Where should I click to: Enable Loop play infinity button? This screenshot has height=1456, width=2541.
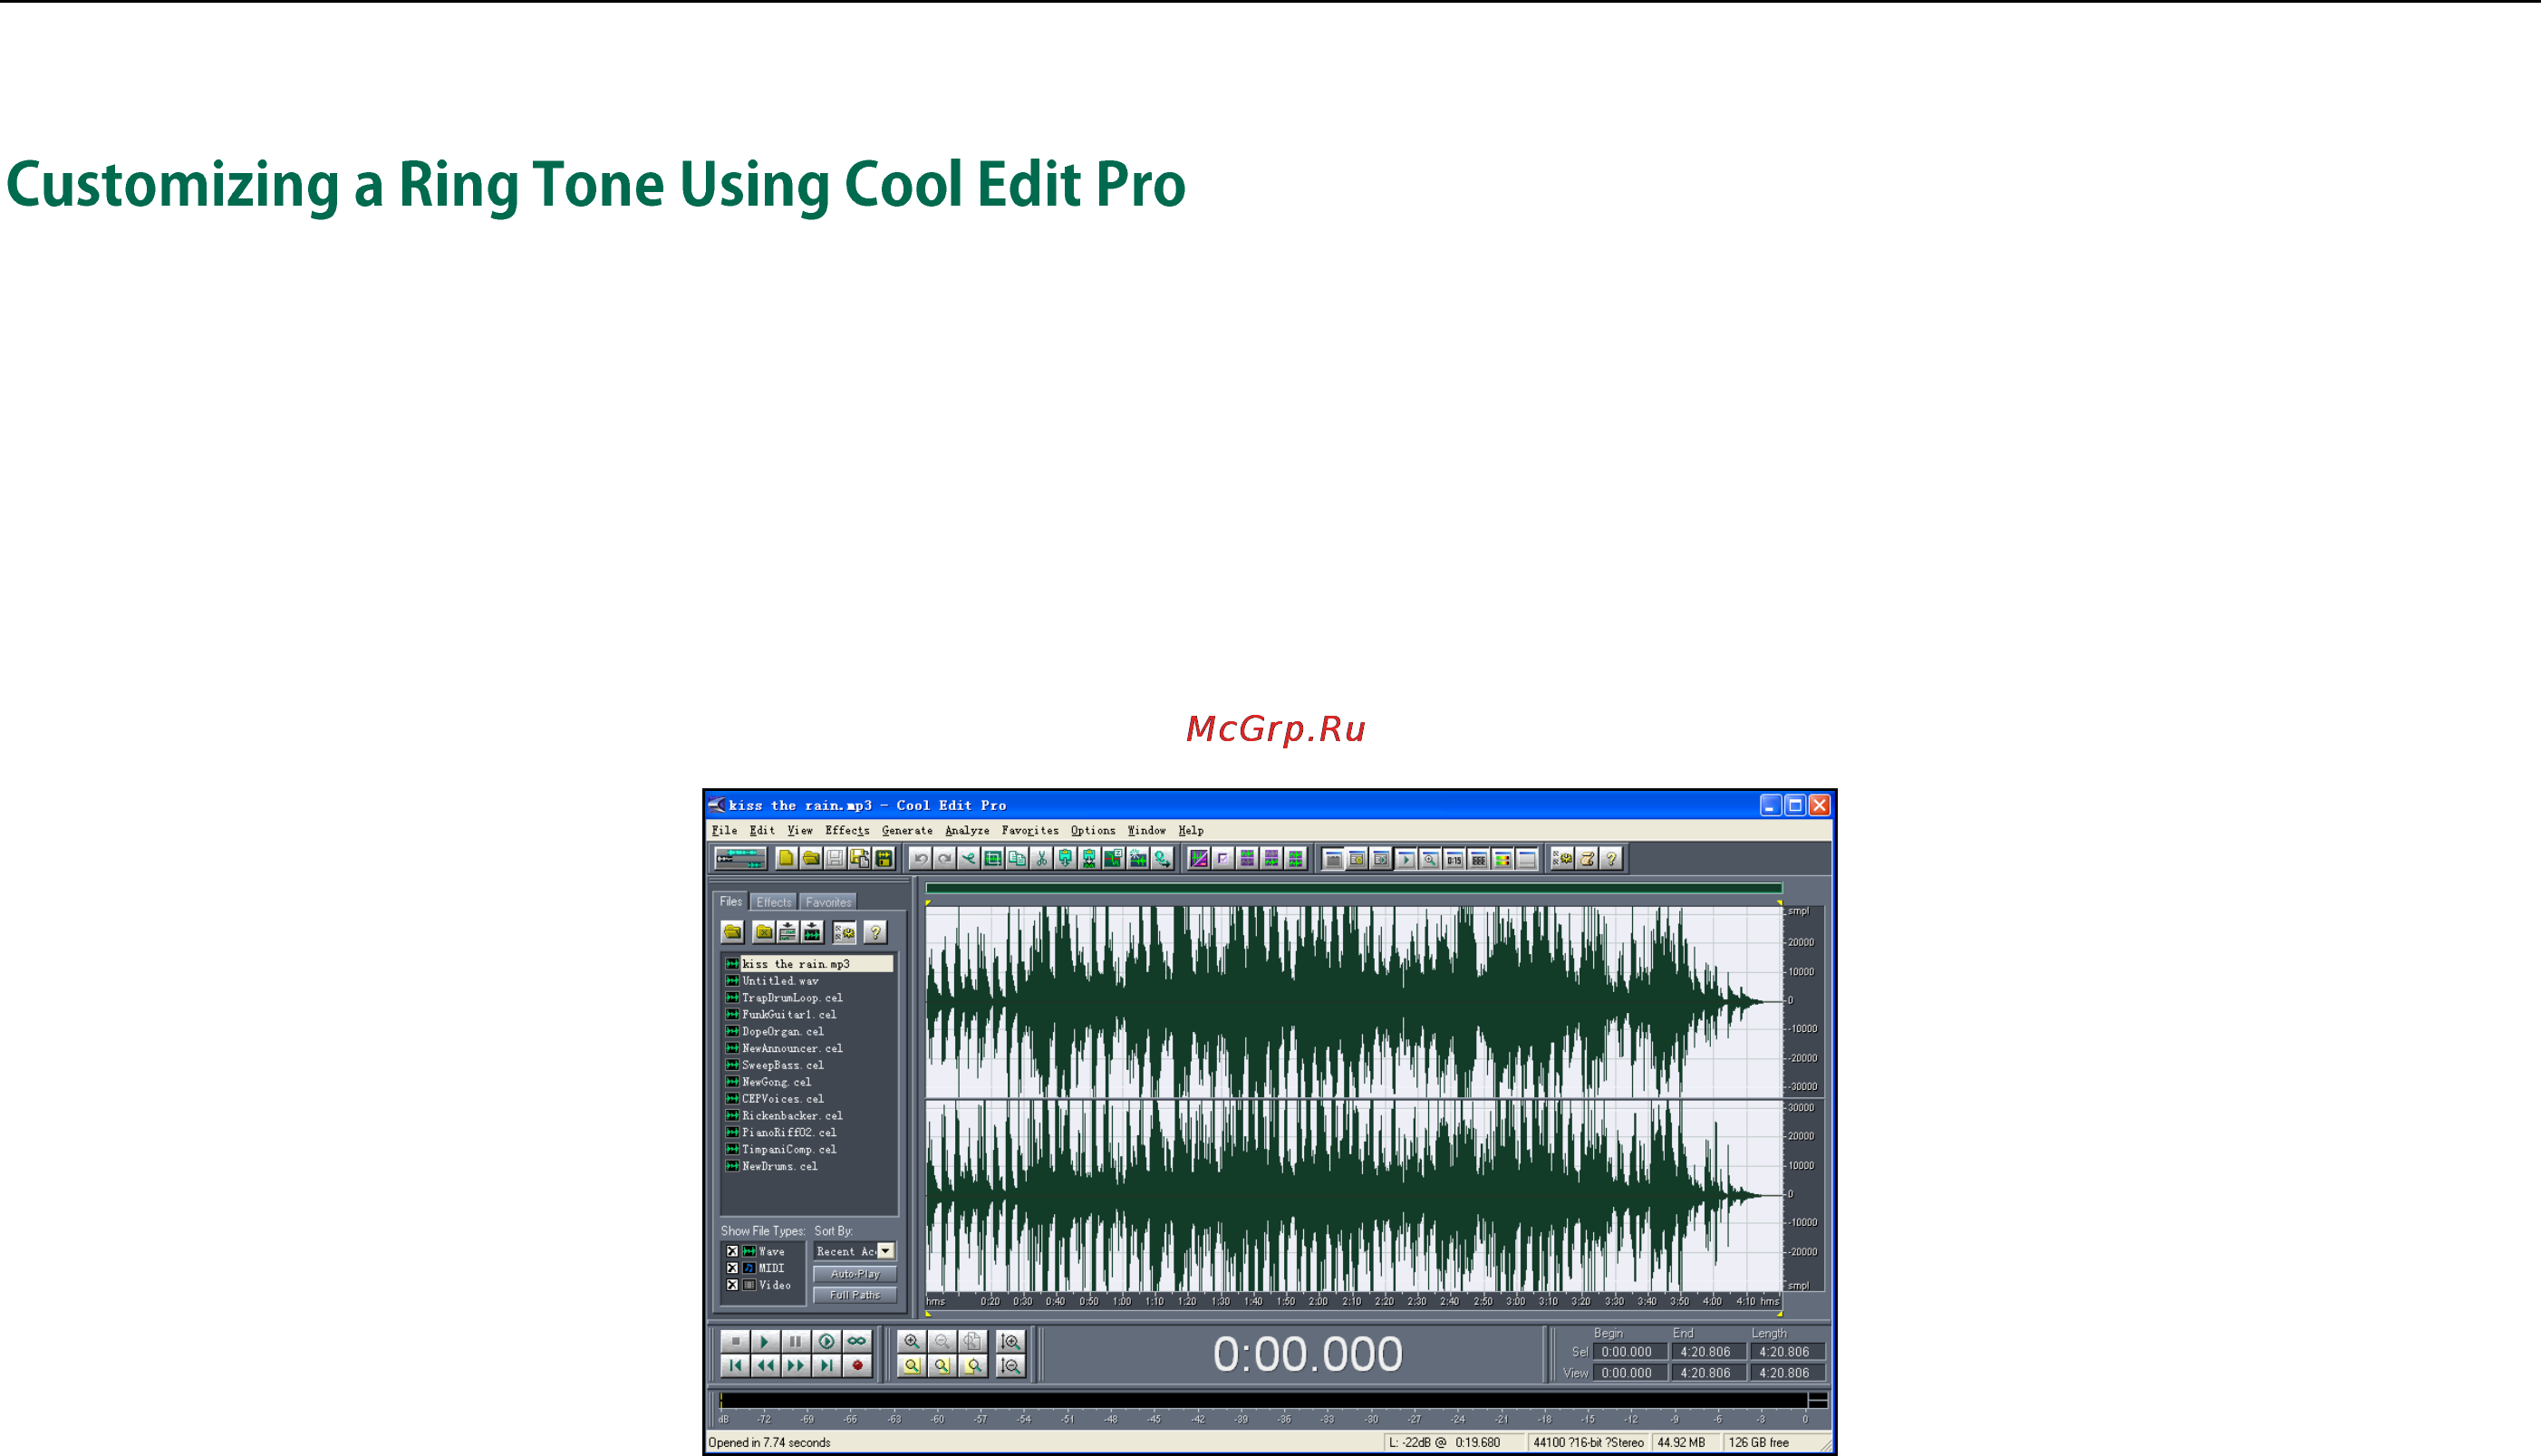[857, 1341]
